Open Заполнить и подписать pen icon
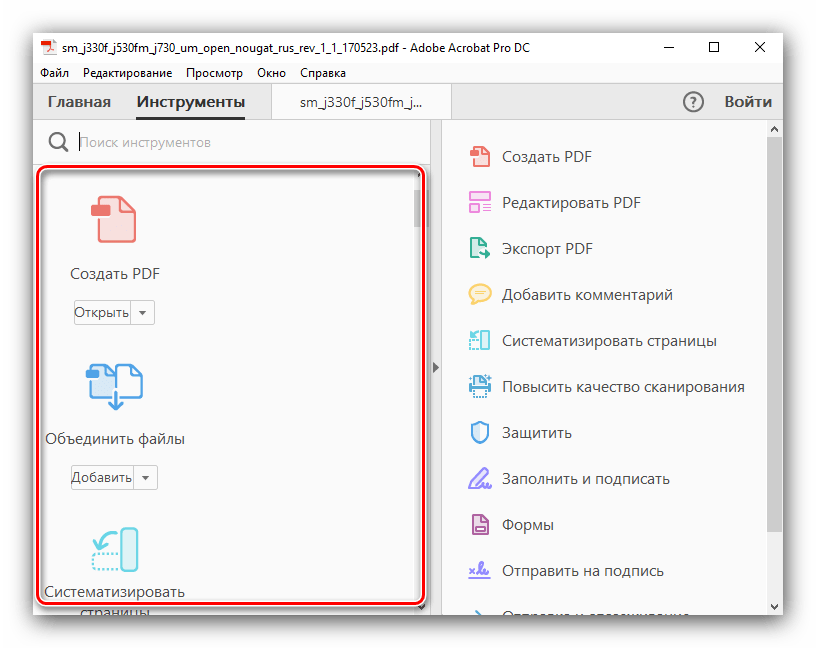Screen dimensions: 816x648 click(x=480, y=479)
